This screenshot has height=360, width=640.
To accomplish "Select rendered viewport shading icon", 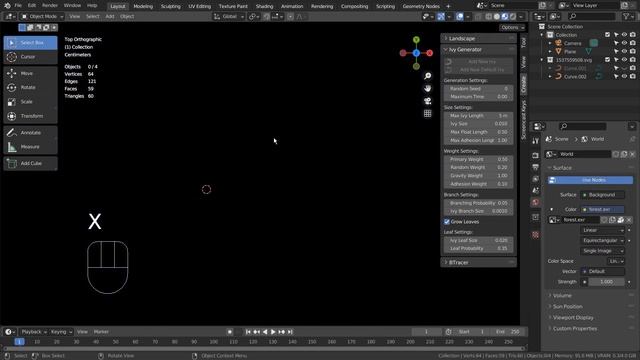I will click(513, 17).
